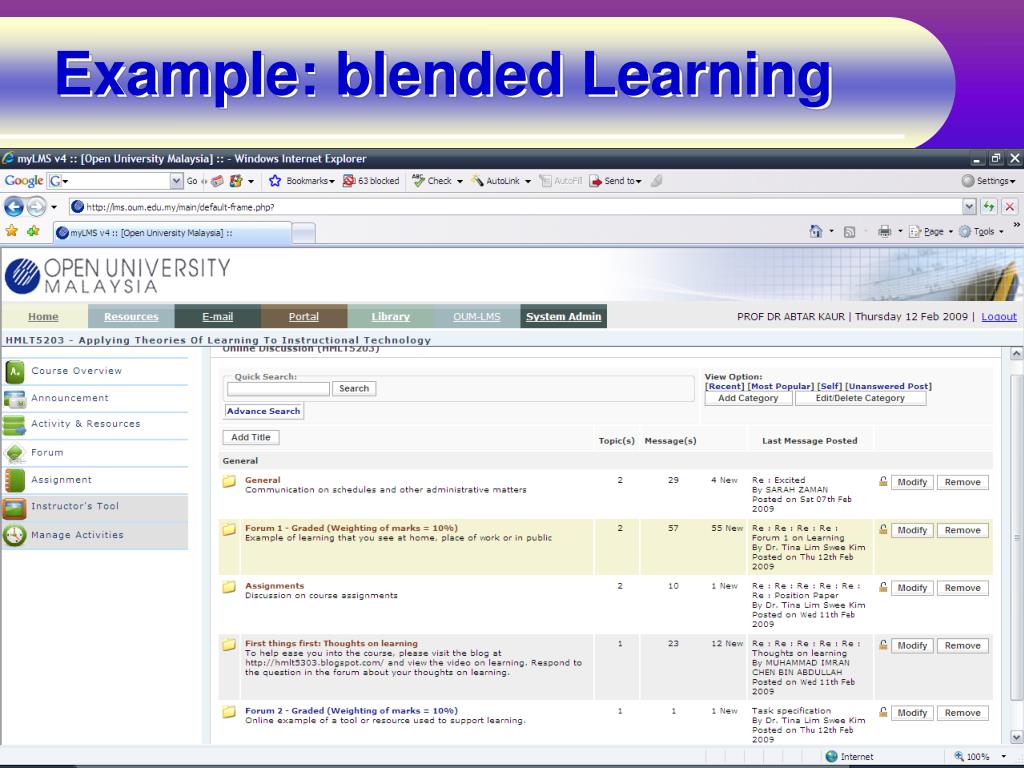Click the Advance Search button
1024x768 pixels.
pyautogui.click(x=264, y=411)
